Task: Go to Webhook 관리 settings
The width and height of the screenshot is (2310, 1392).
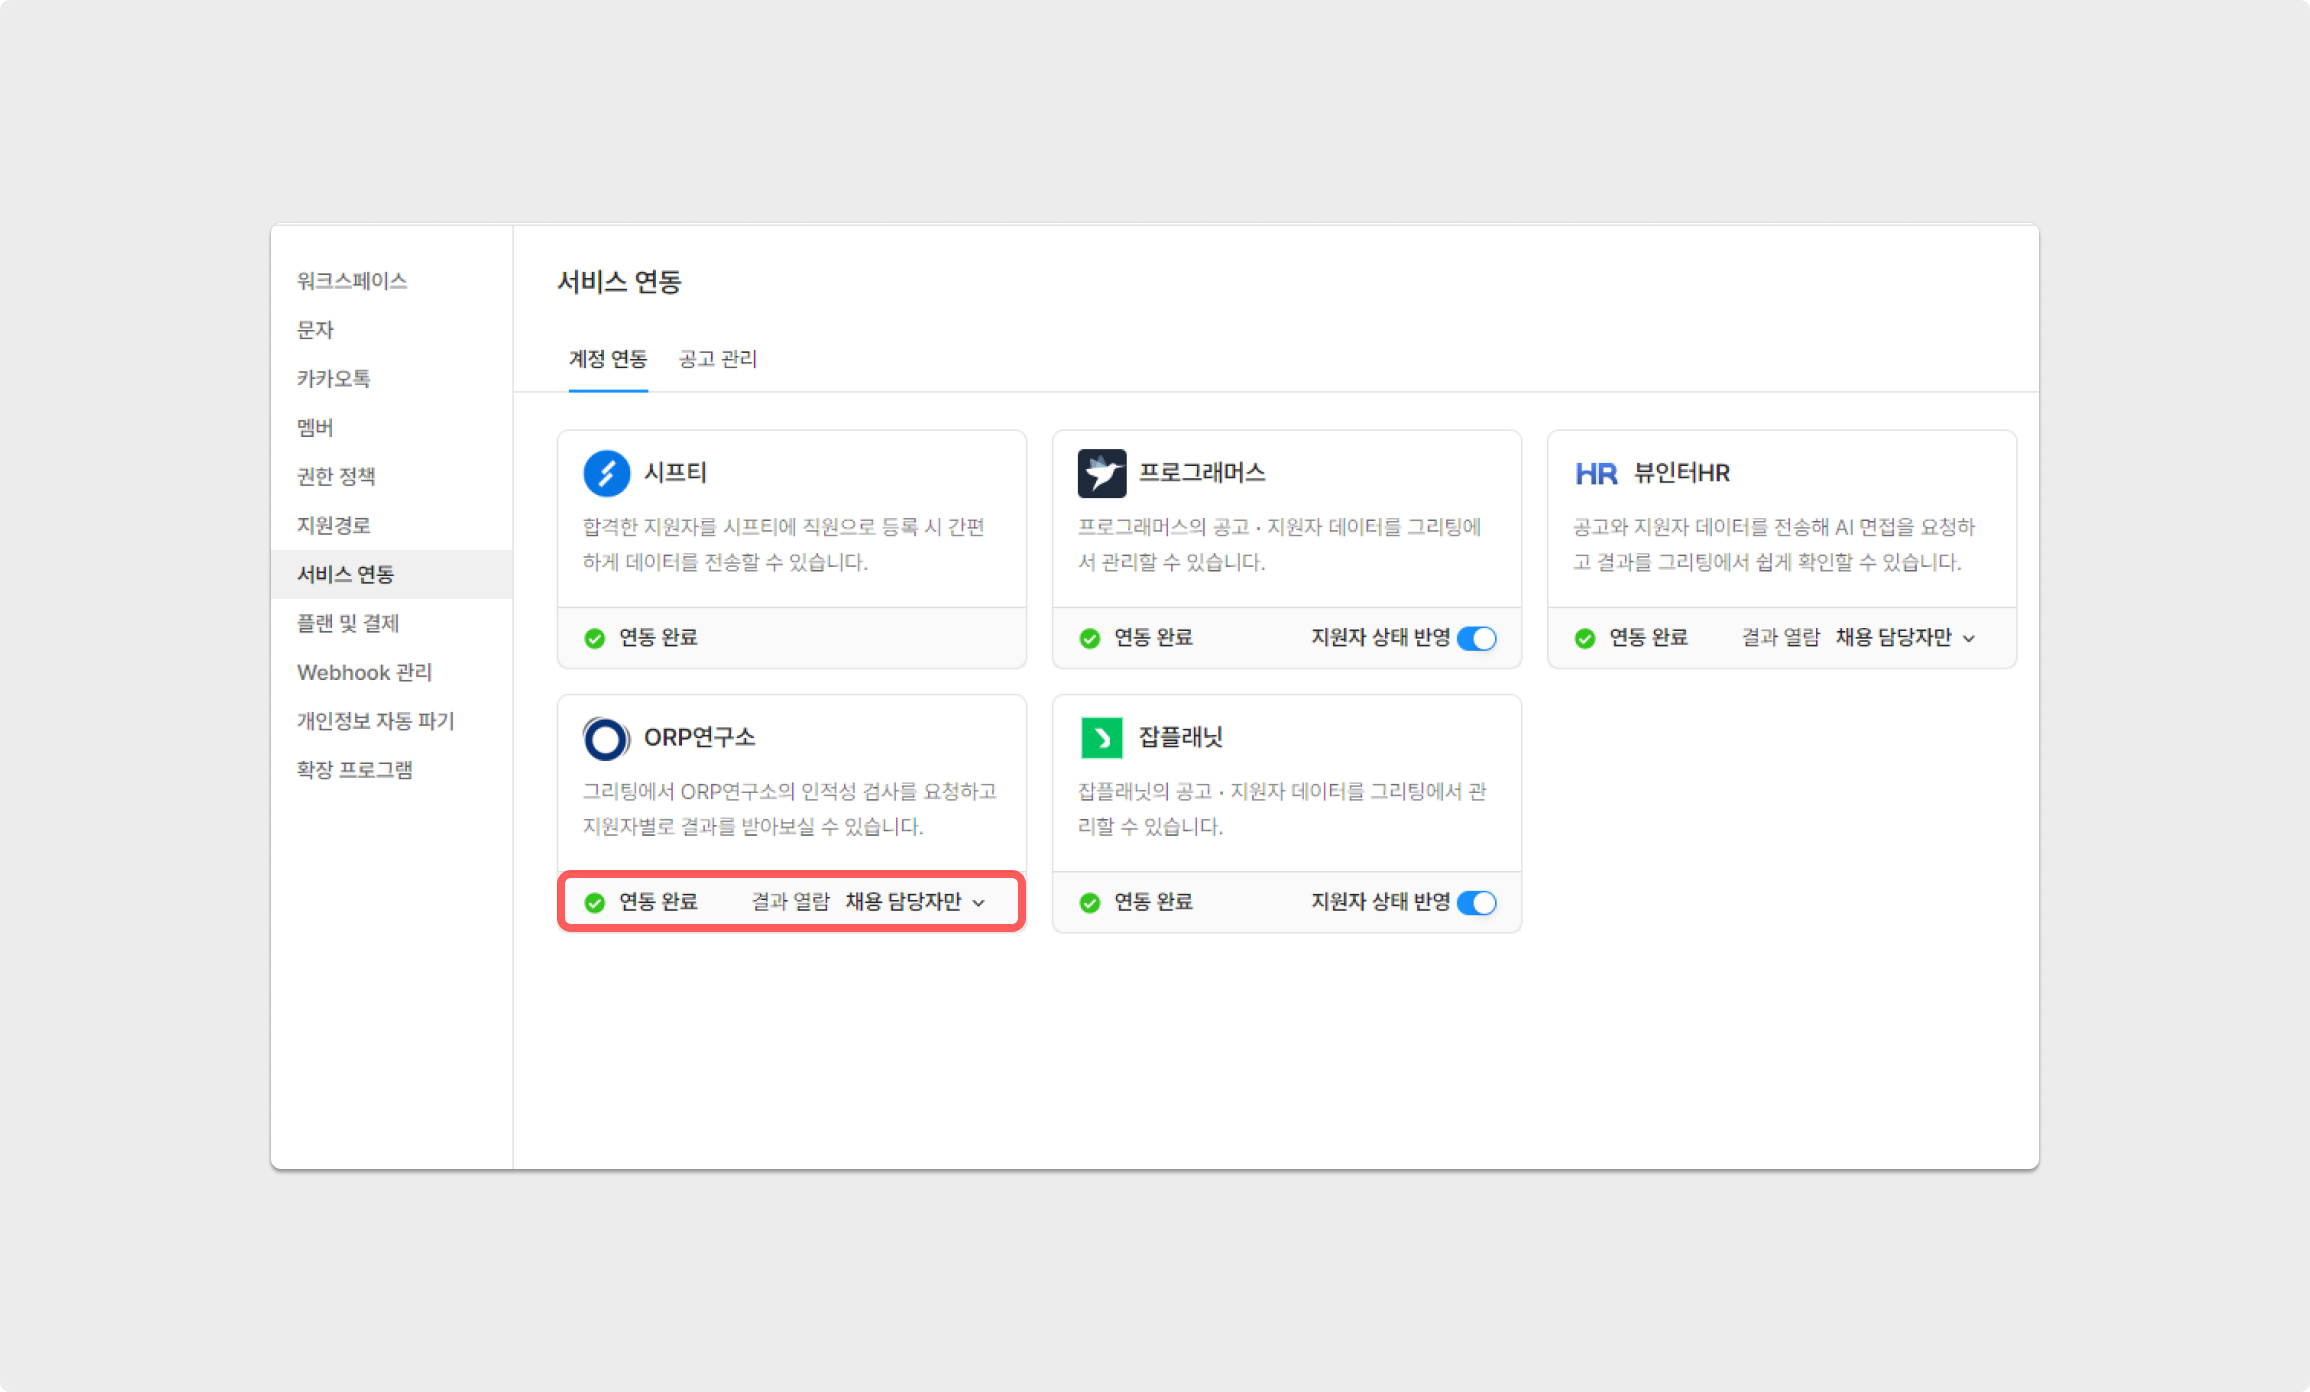Action: coord(364,672)
